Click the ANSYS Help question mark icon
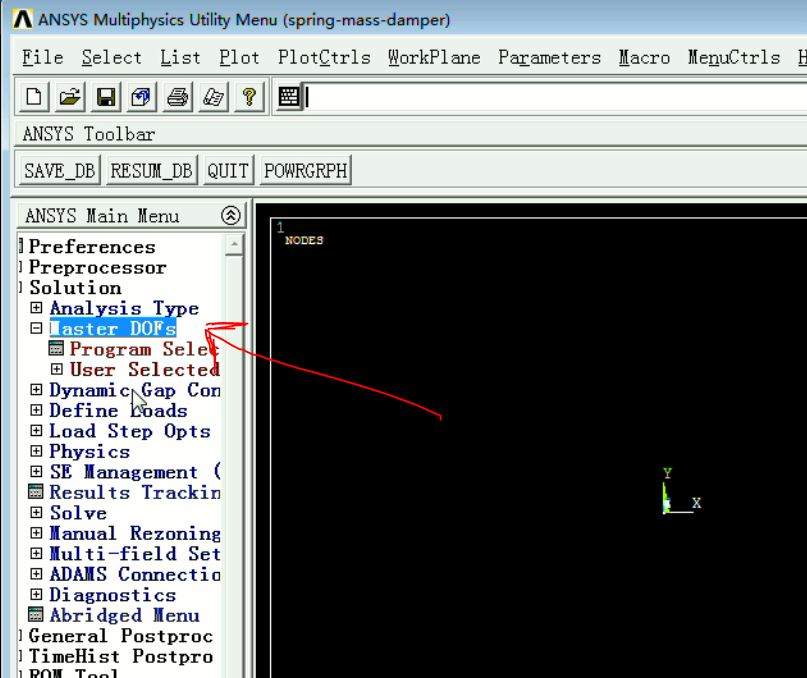The image size is (807, 678). point(249,97)
